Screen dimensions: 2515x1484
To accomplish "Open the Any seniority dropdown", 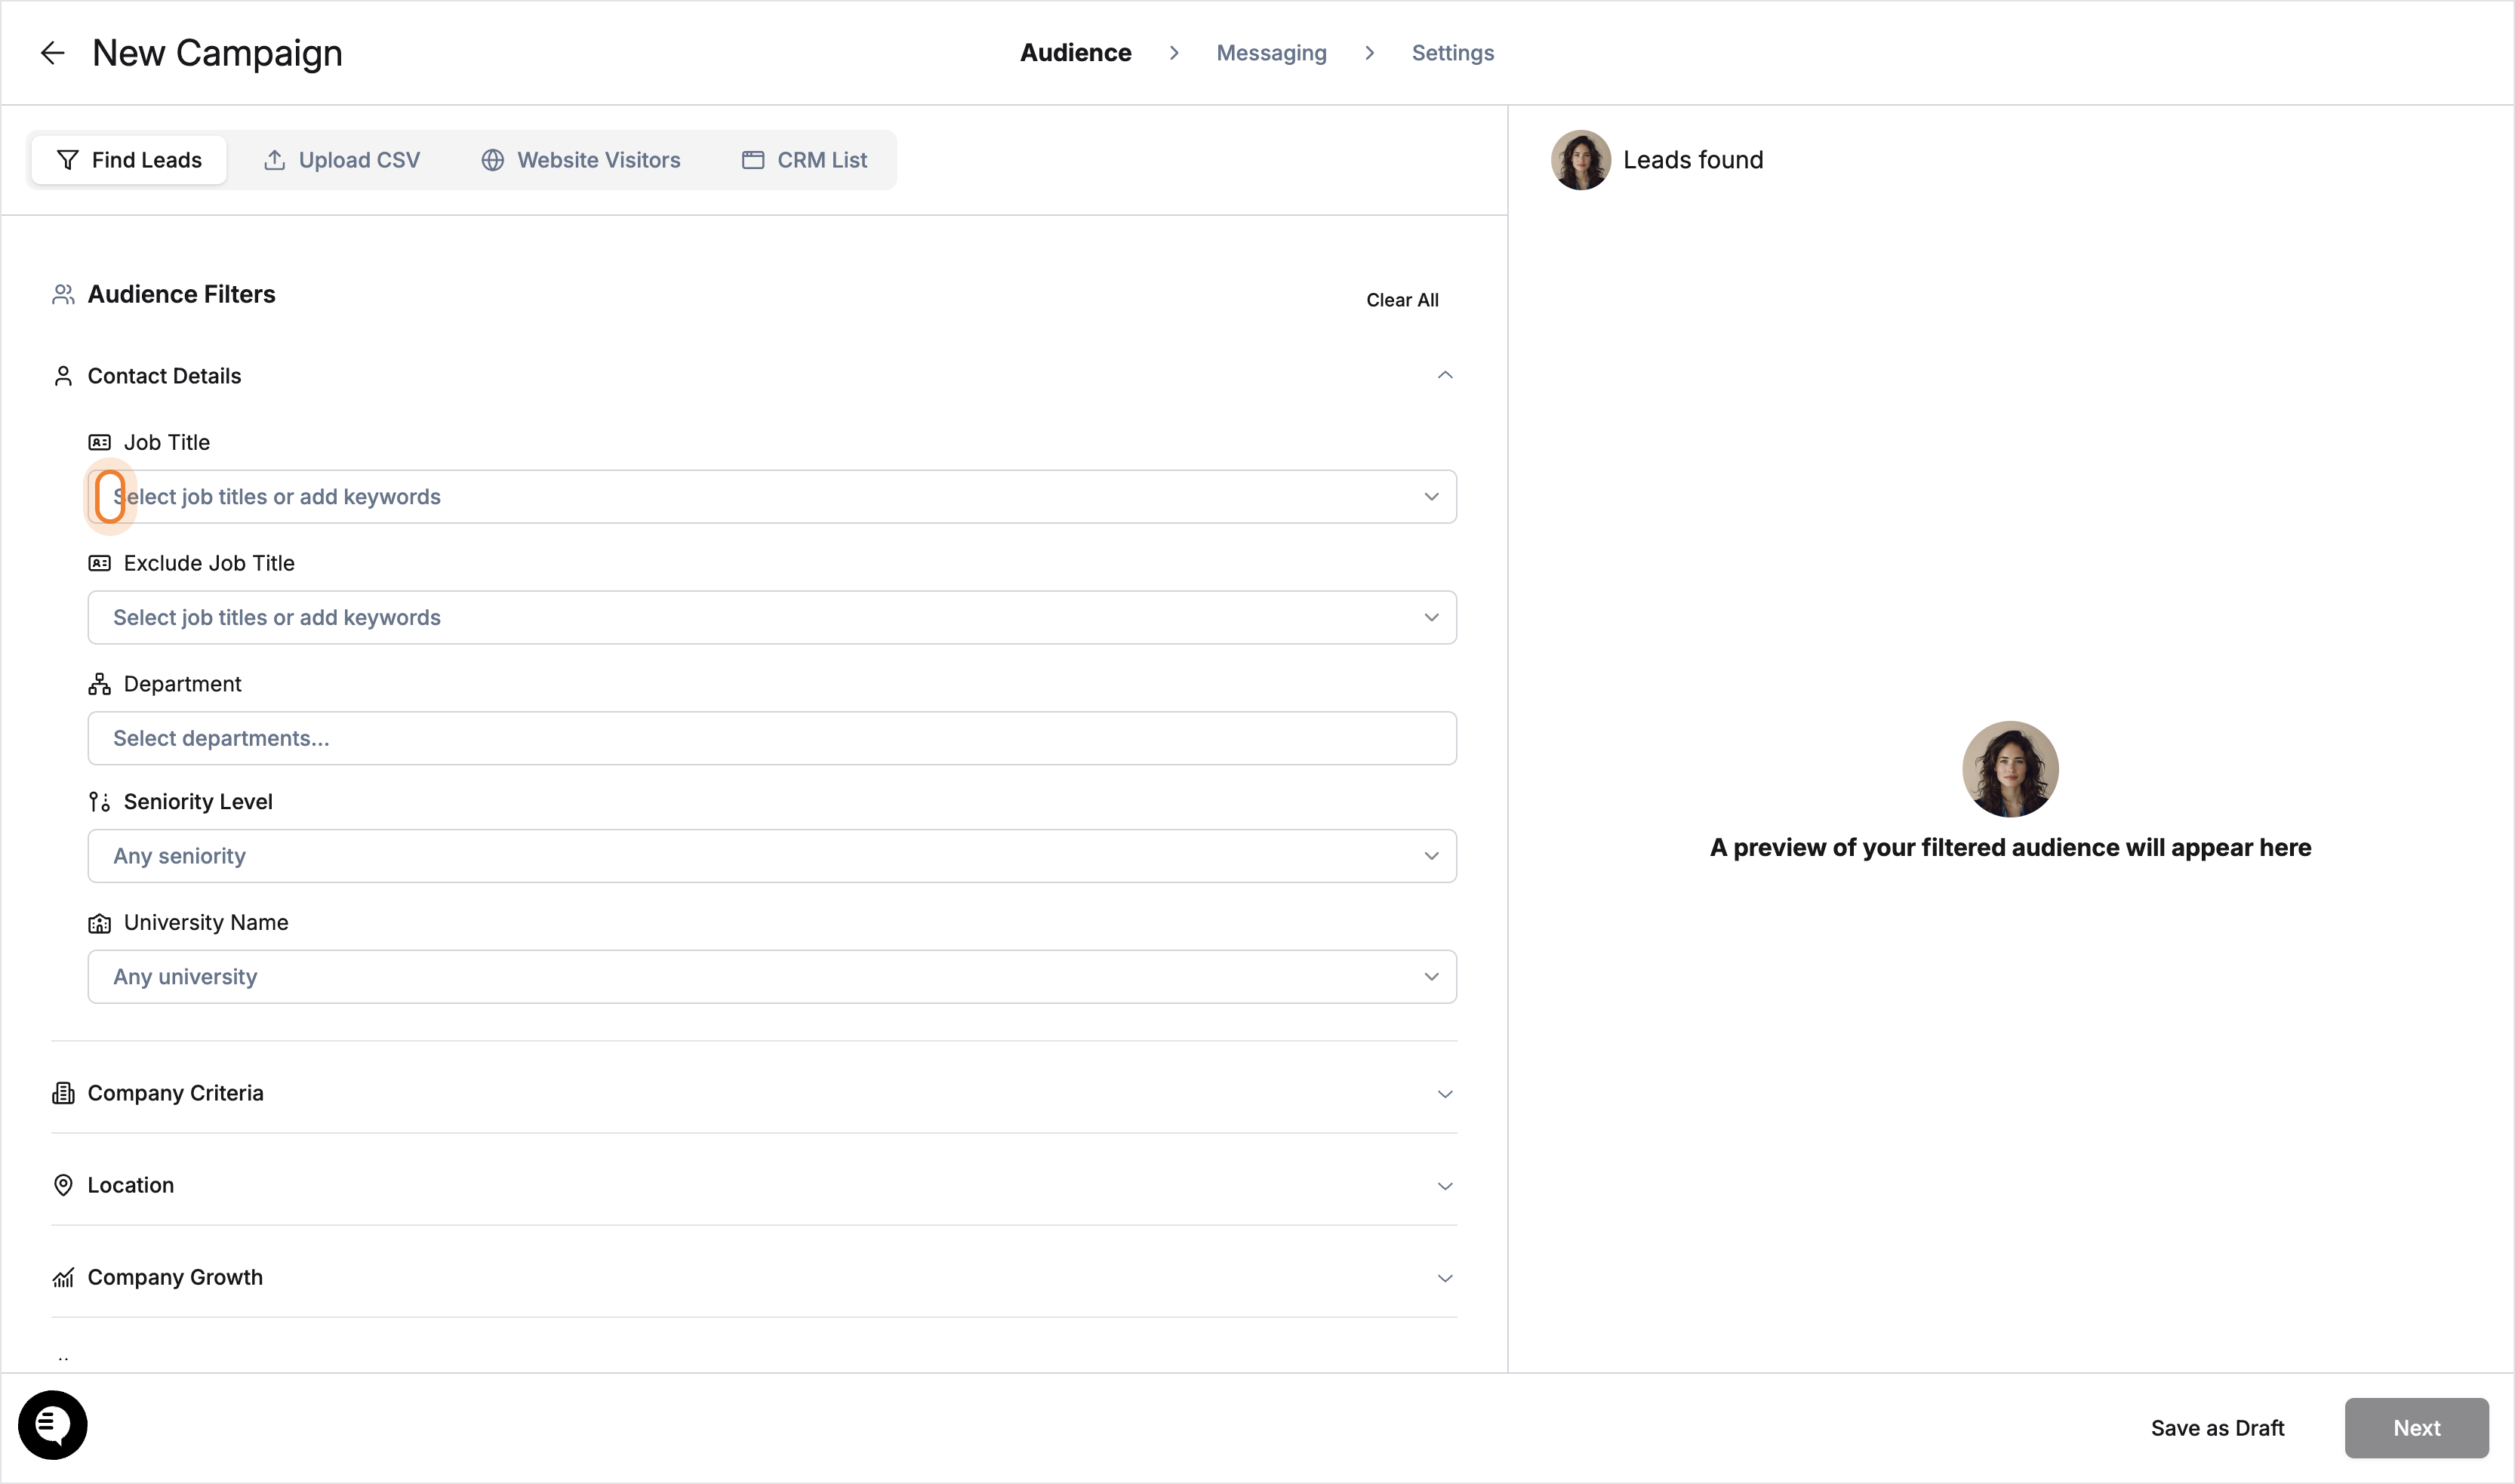I will coord(772,856).
